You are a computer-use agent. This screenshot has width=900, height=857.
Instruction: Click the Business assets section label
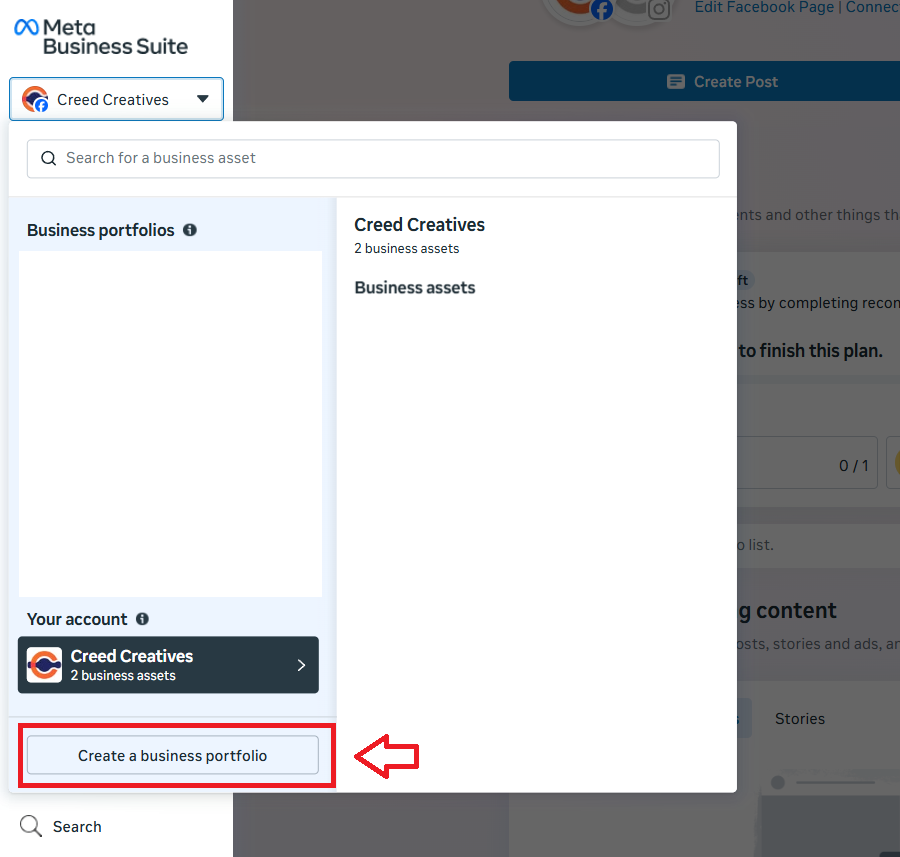coord(415,288)
